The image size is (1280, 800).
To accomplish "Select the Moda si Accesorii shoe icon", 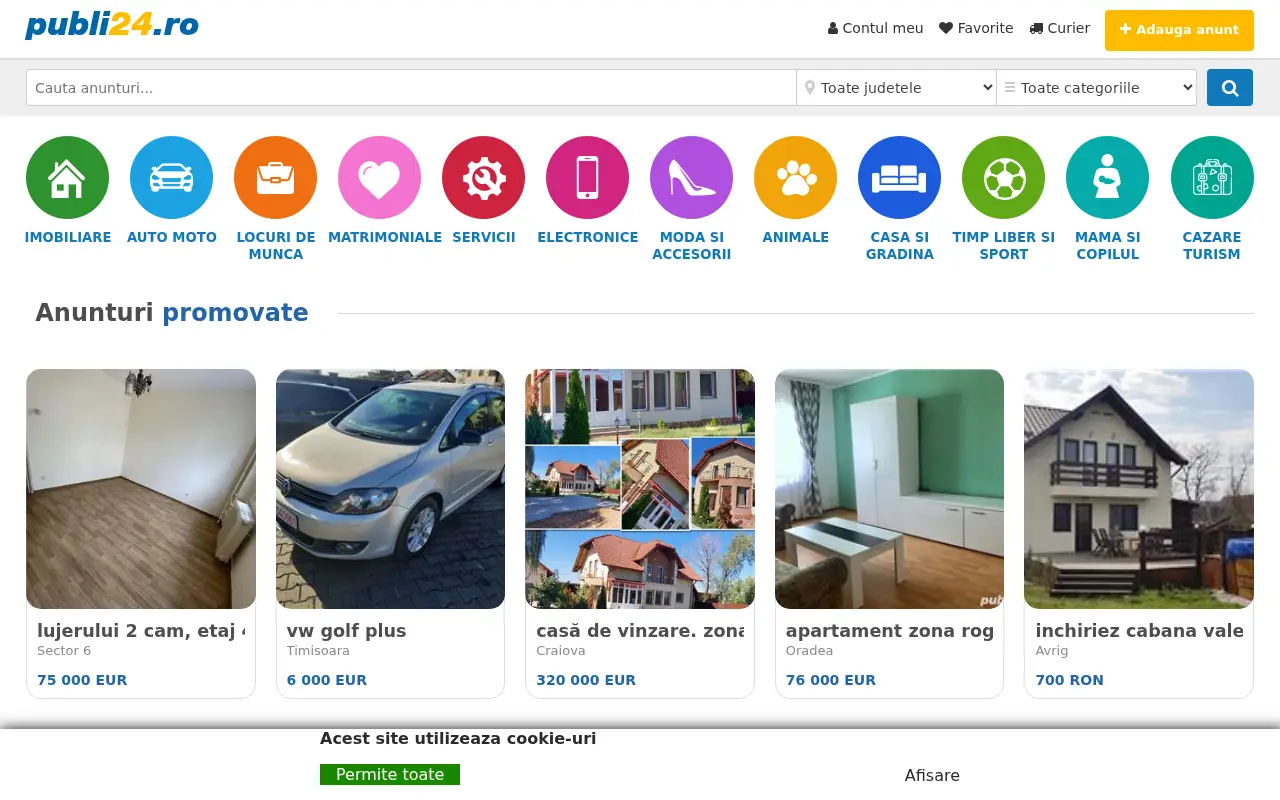I will tap(691, 178).
